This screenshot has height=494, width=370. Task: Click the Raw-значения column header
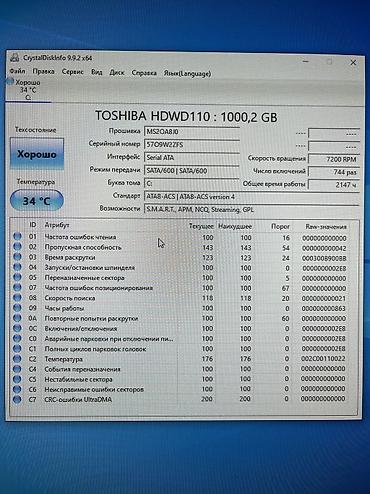click(x=326, y=227)
